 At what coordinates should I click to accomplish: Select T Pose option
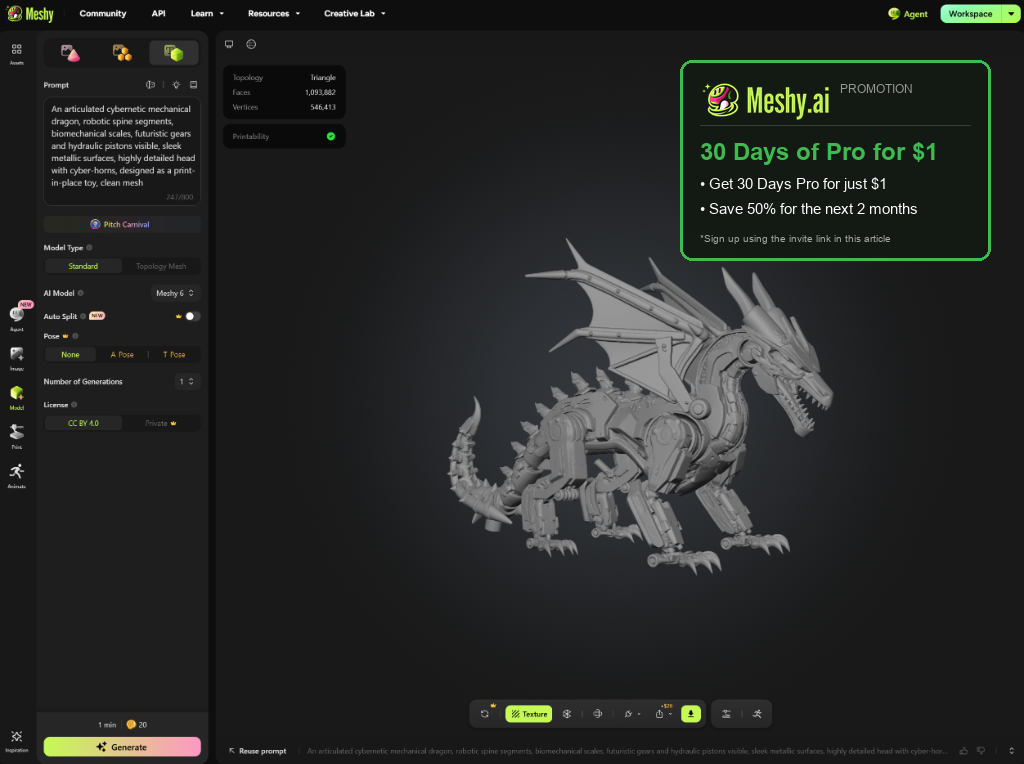click(174, 355)
